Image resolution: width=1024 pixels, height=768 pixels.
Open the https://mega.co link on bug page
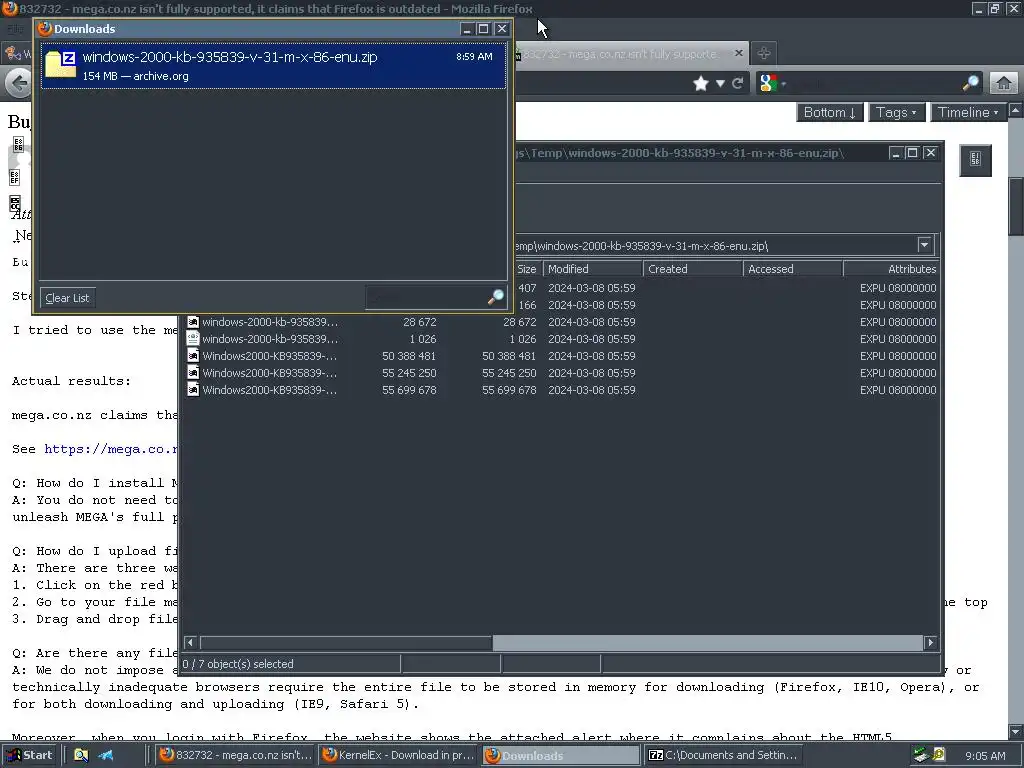coord(111,449)
